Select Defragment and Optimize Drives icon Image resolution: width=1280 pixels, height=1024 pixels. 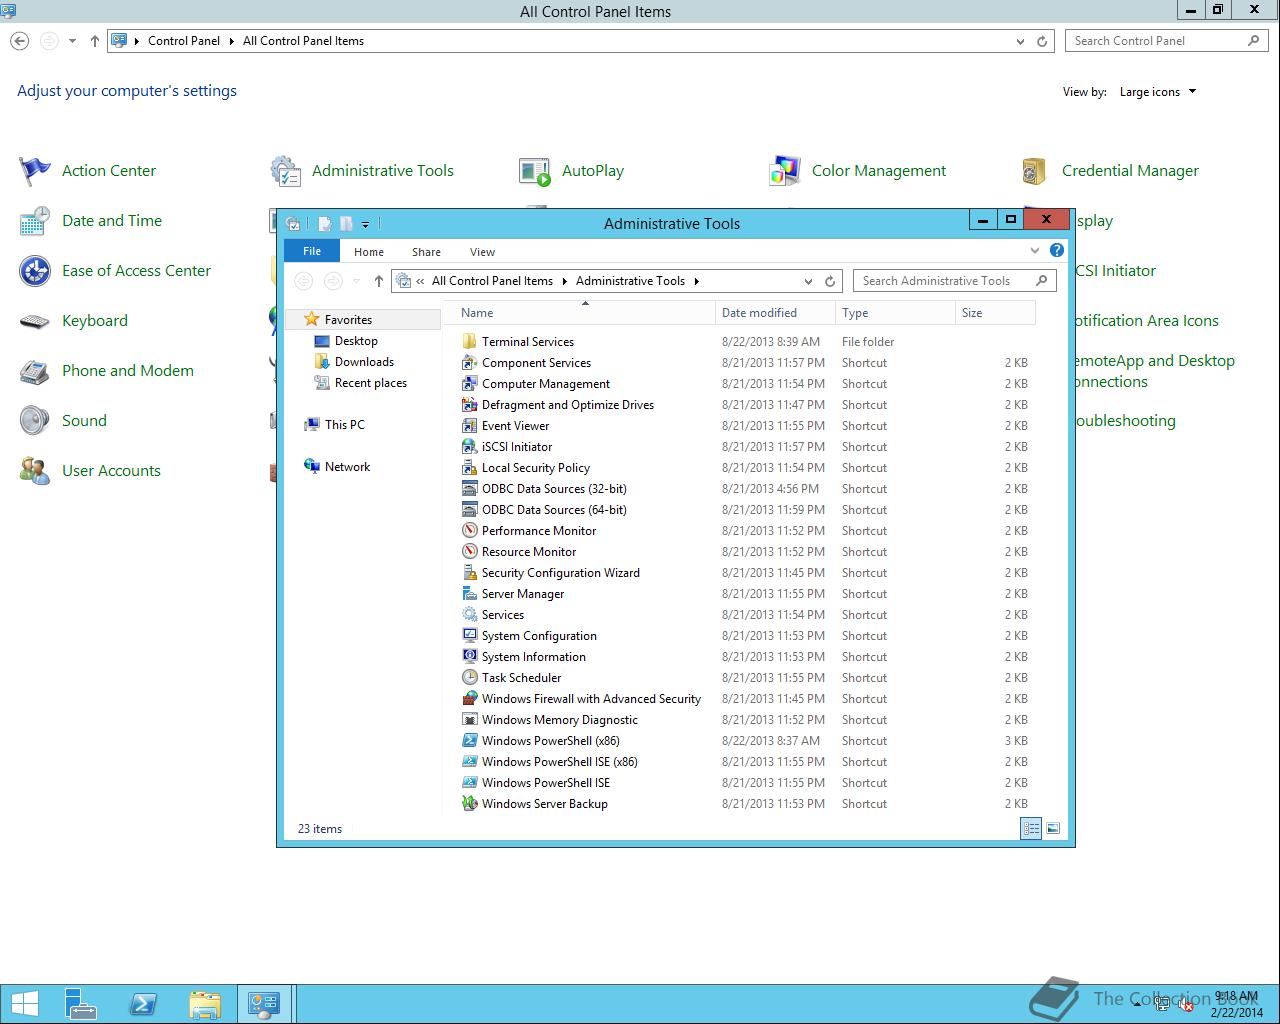(470, 405)
